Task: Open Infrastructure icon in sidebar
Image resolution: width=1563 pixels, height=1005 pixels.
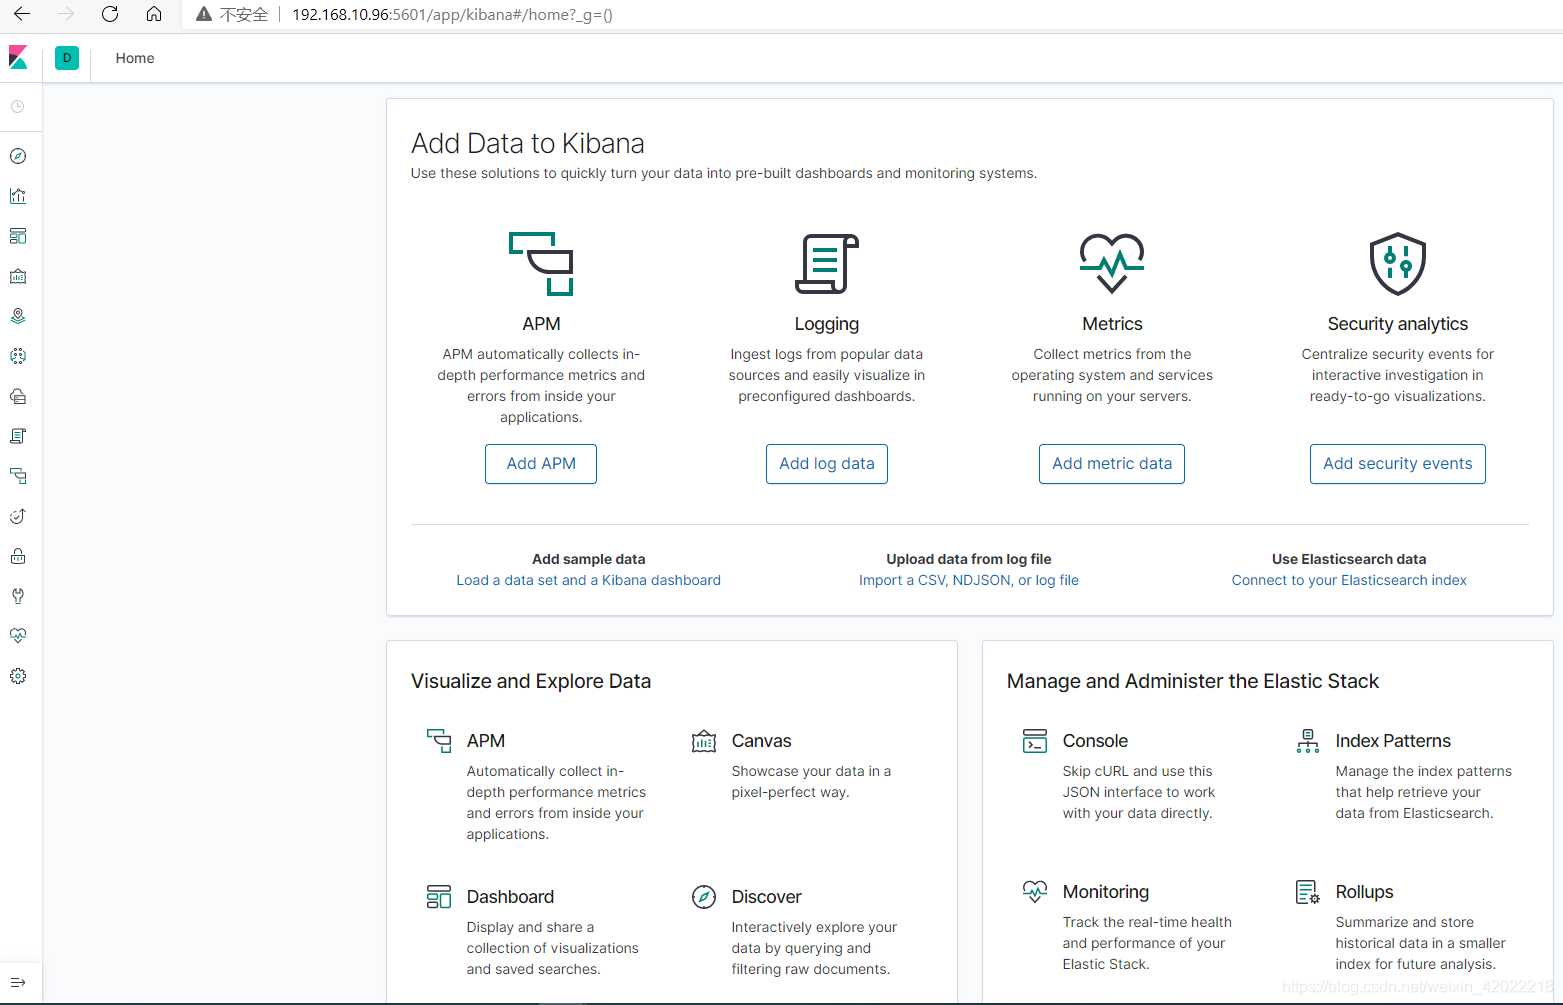Action: point(18,396)
